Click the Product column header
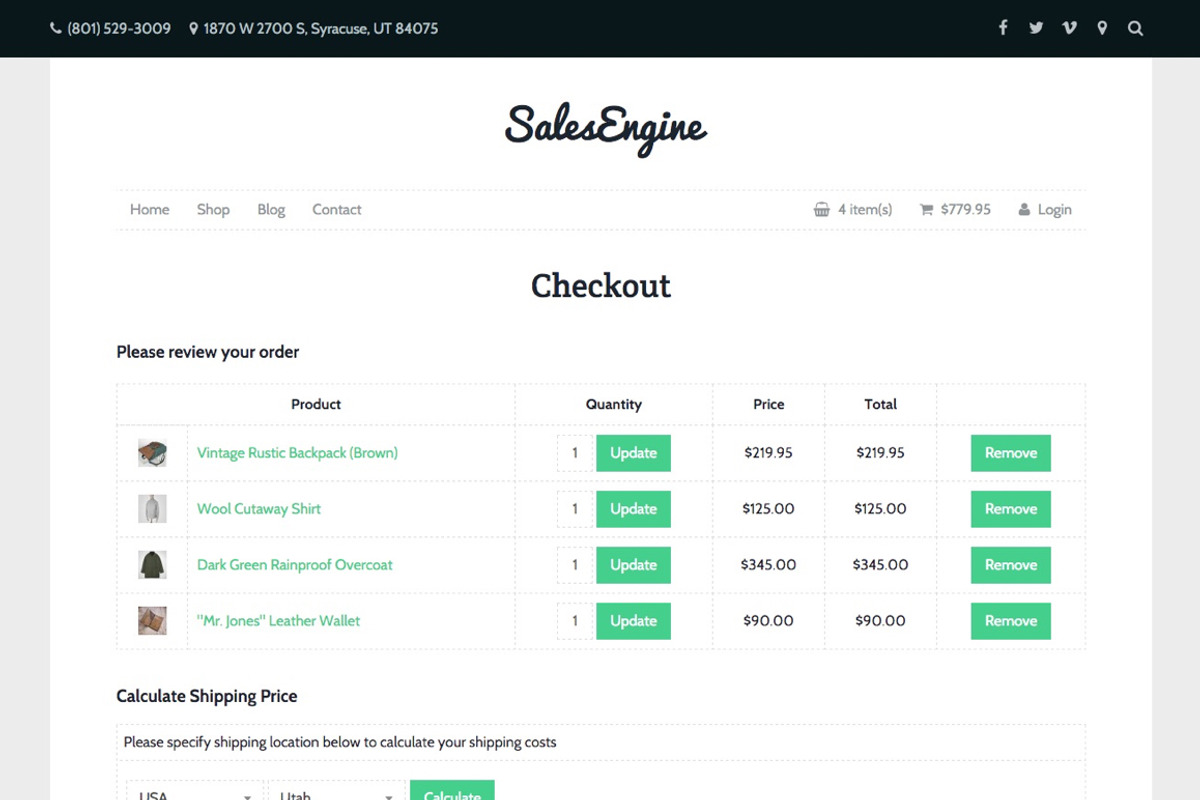Image resolution: width=1200 pixels, height=800 pixels. (x=316, y=405)
